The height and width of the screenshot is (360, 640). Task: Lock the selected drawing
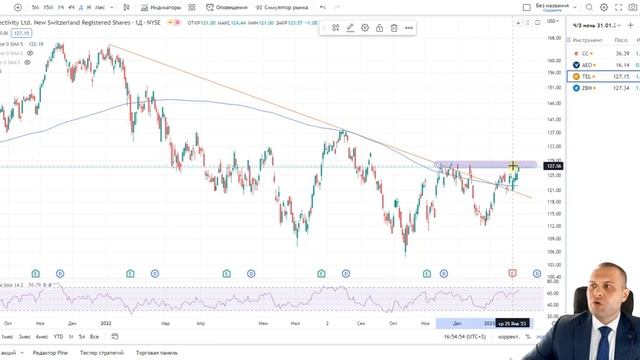coord(380,28)
